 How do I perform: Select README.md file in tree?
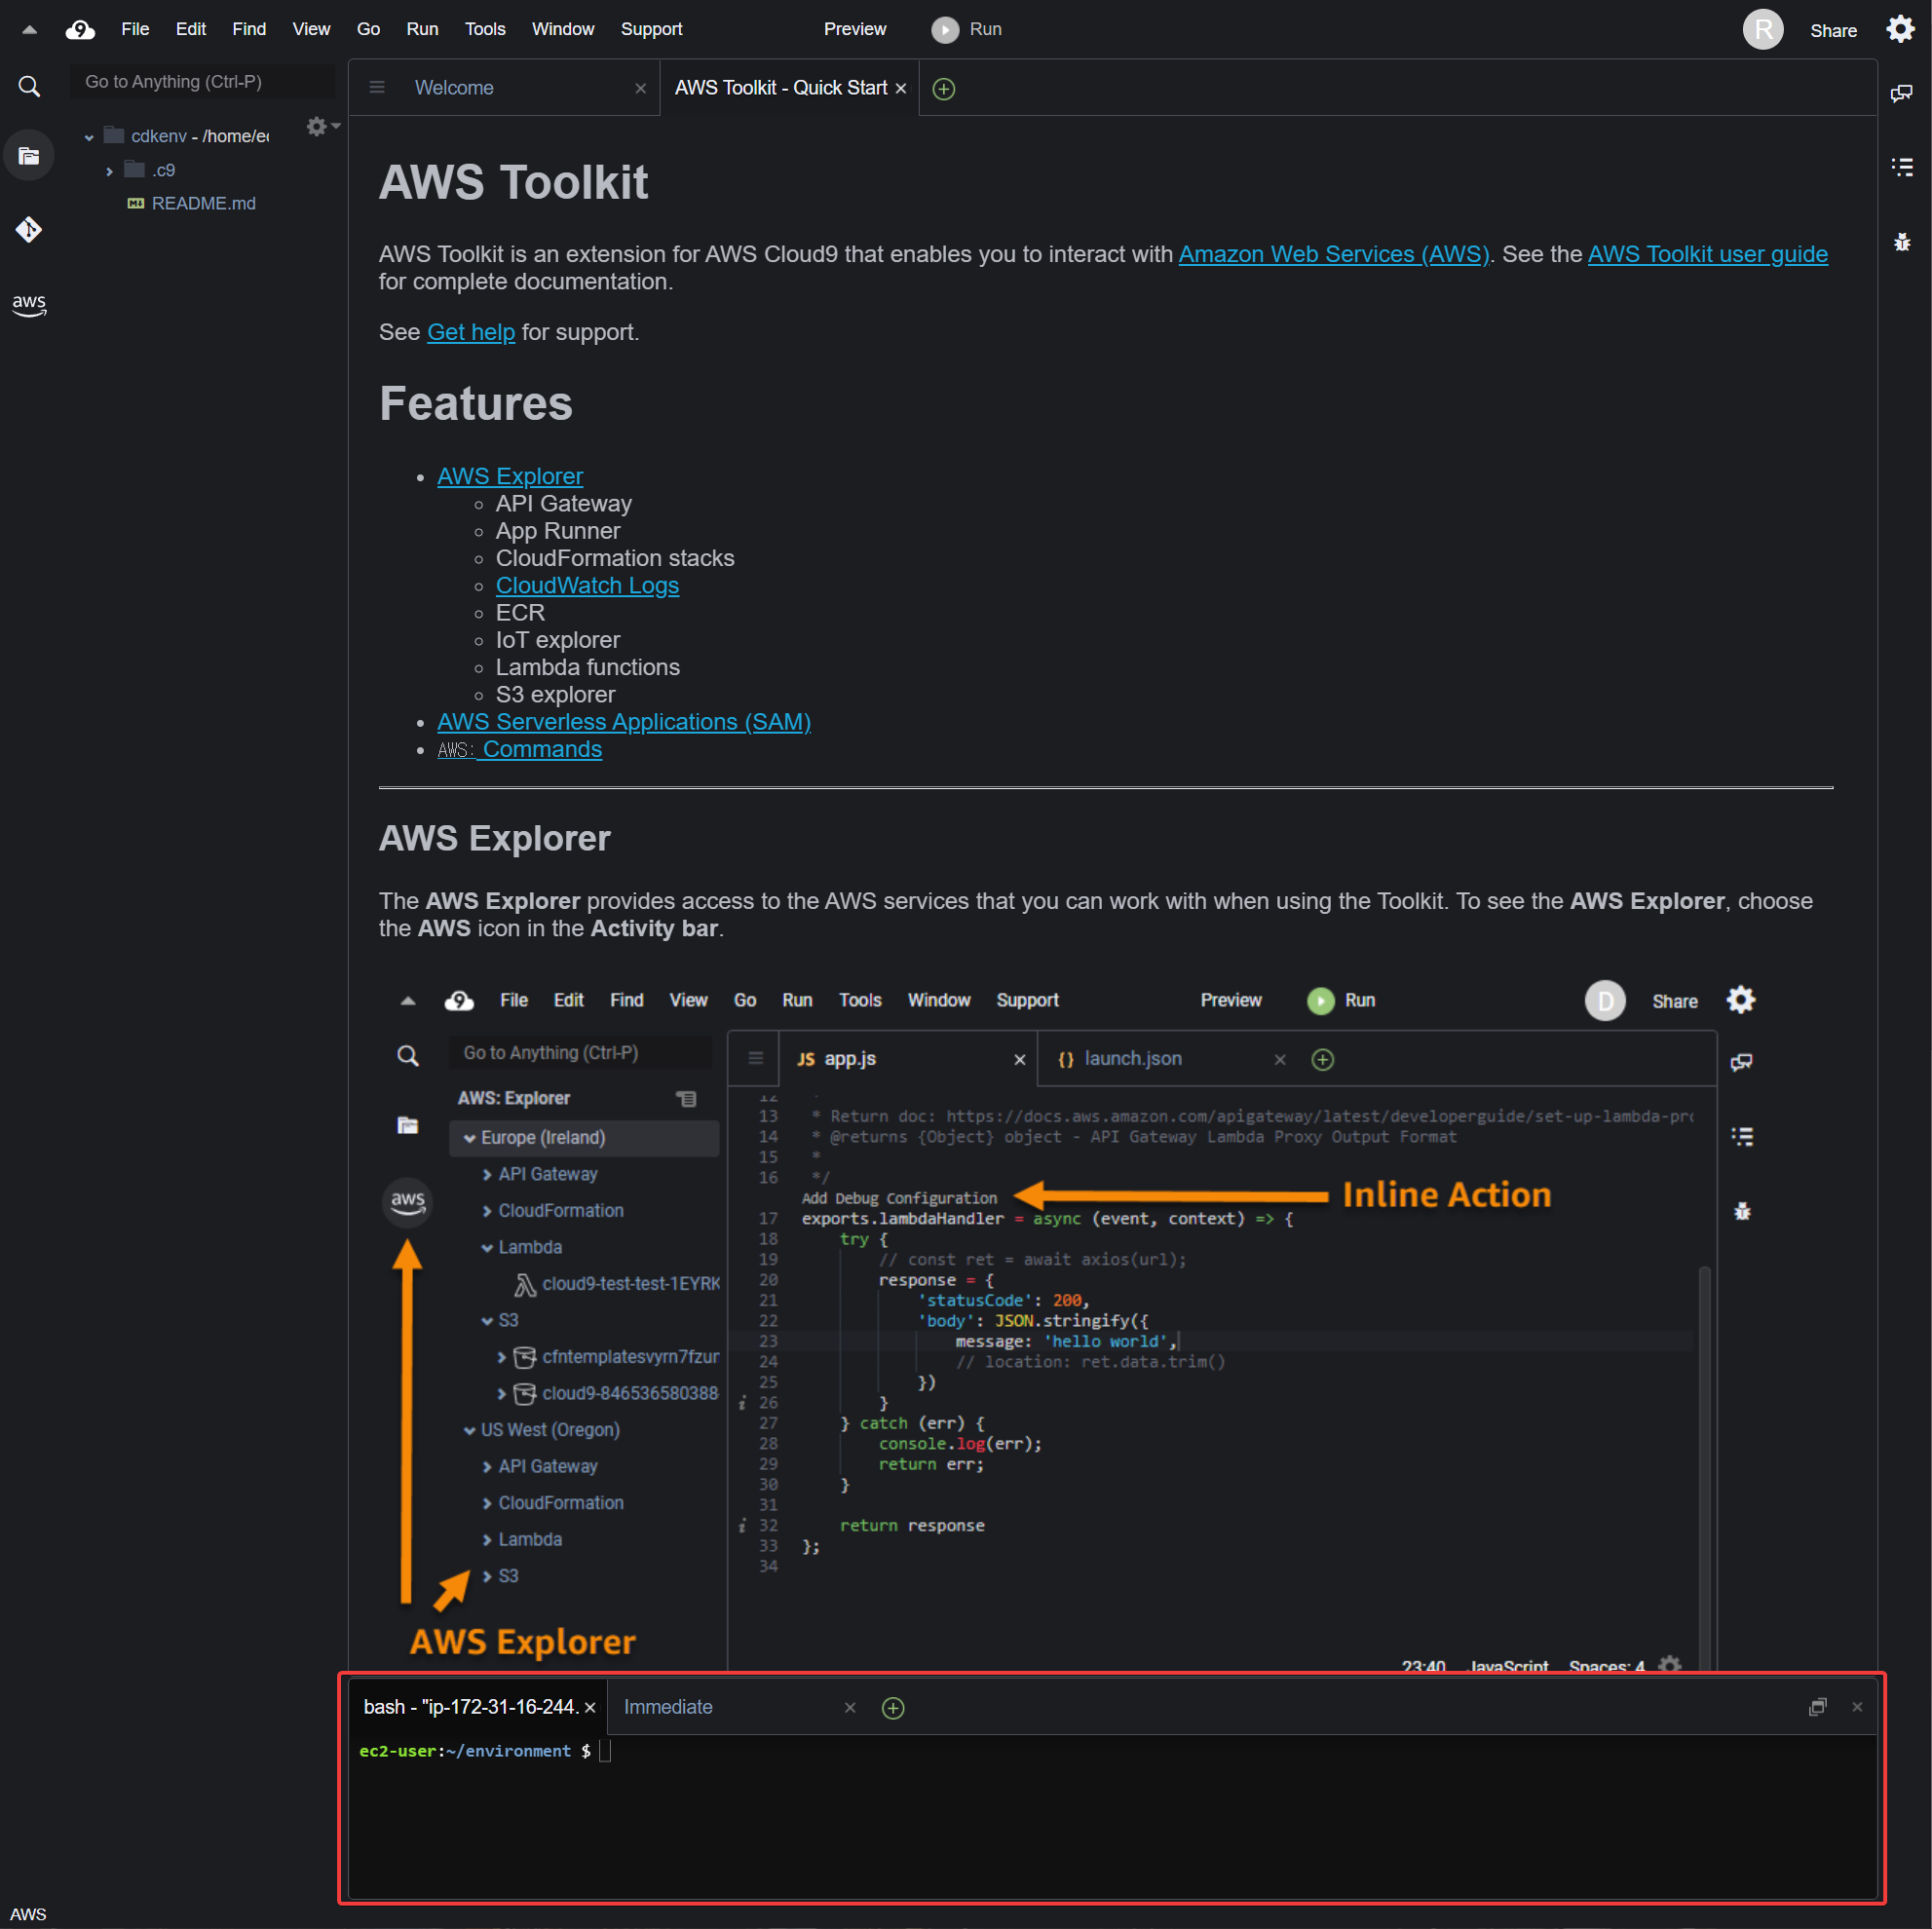(203, 203)
